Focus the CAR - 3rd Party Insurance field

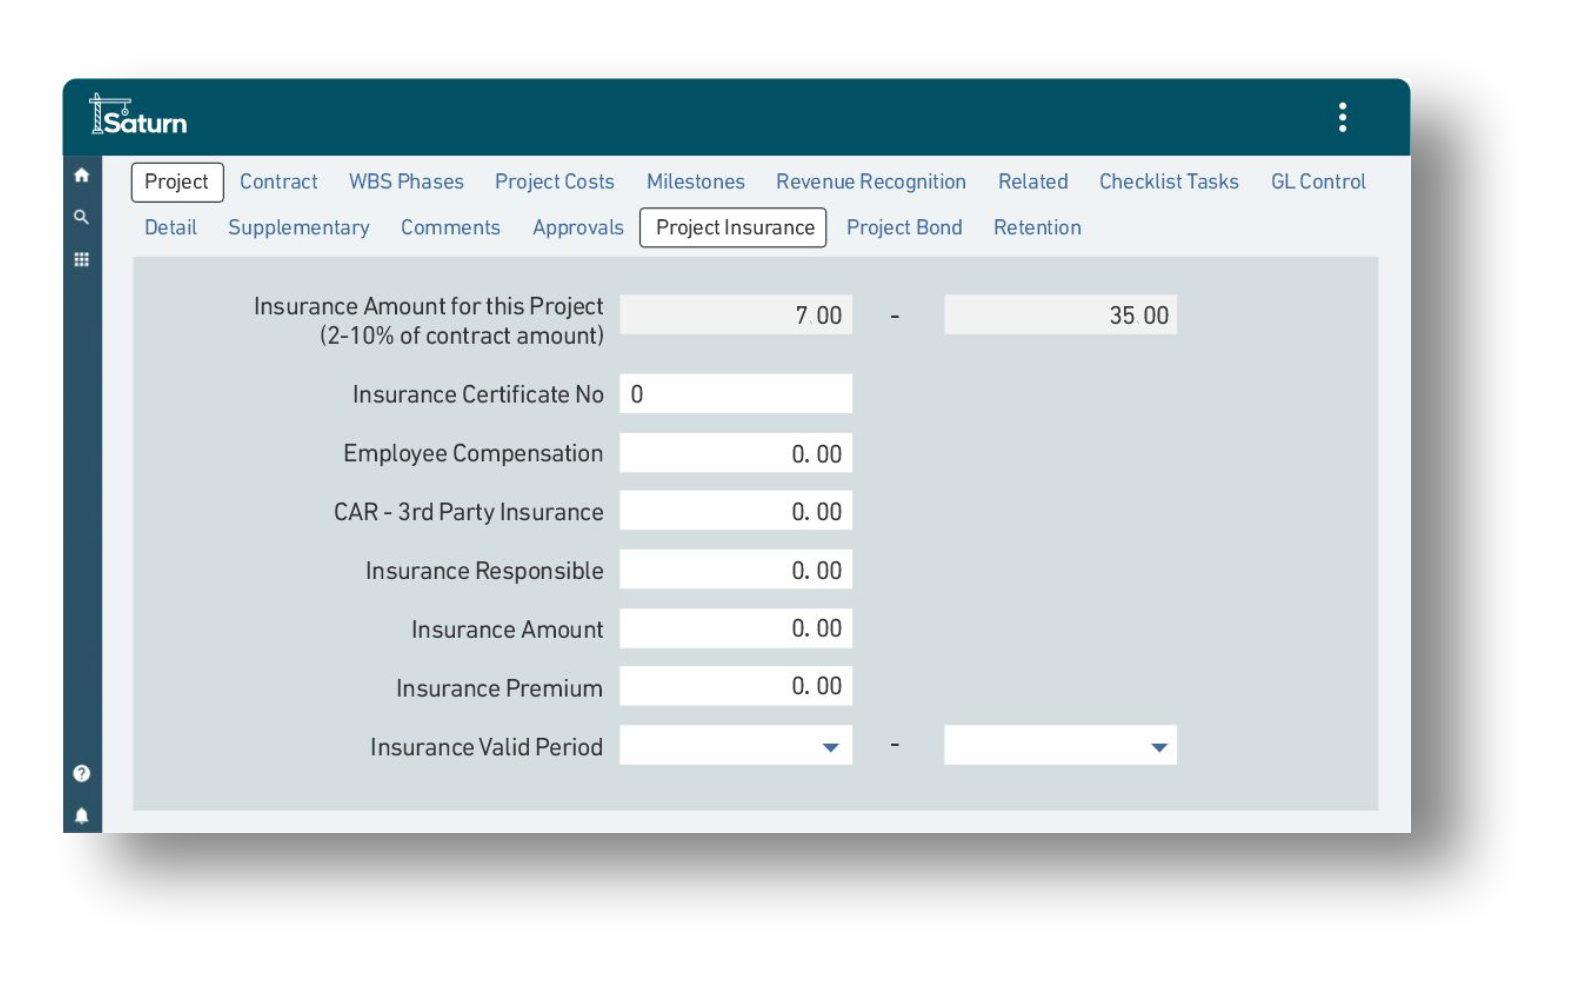736,511
